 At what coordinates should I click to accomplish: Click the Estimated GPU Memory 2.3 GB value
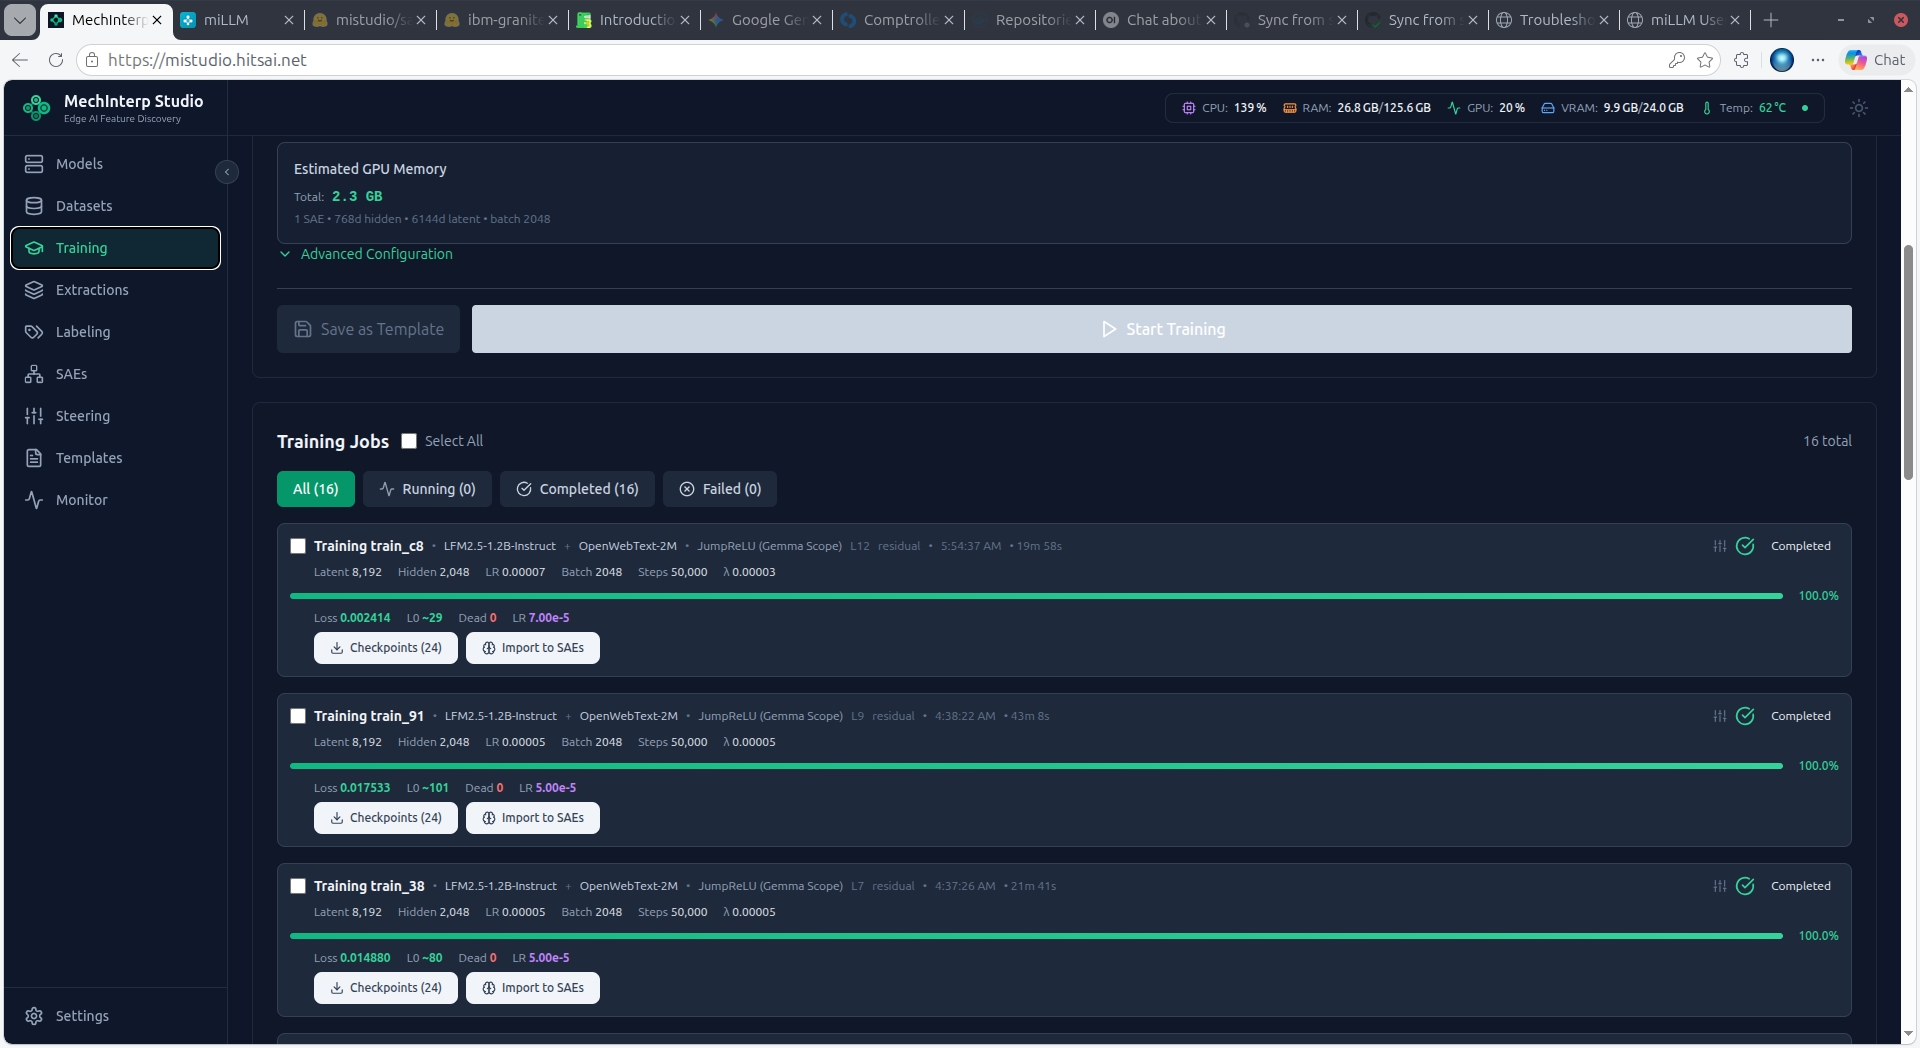pyautogui.click(x=357, y=196)
